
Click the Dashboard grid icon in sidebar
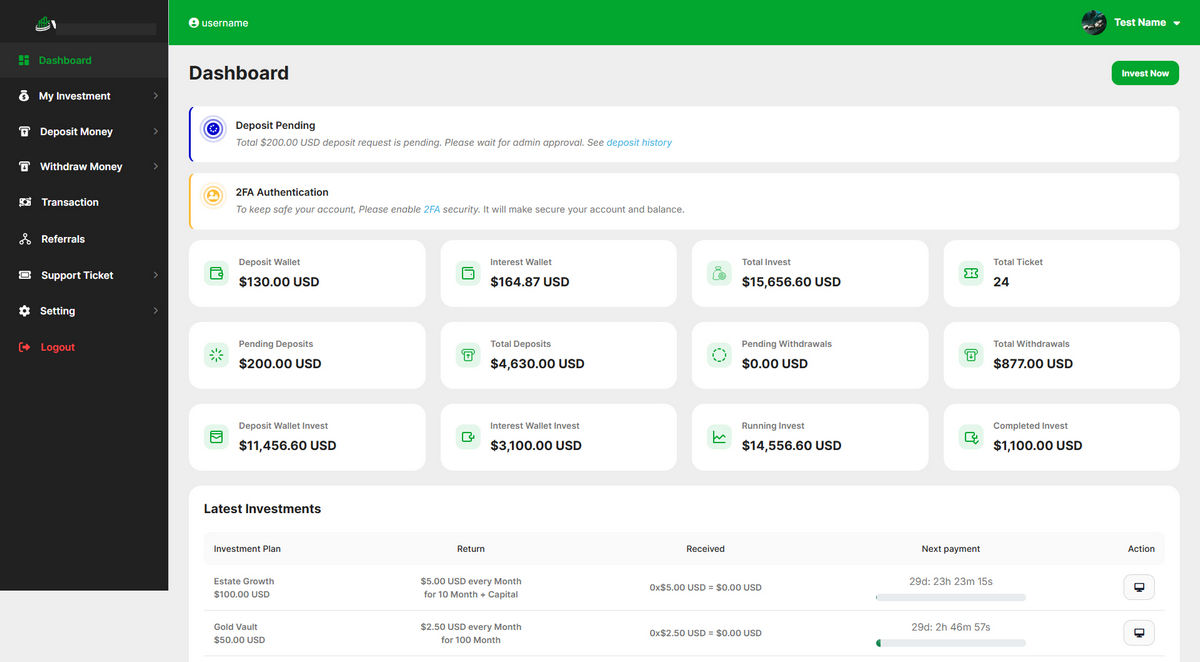coord(24,60)
